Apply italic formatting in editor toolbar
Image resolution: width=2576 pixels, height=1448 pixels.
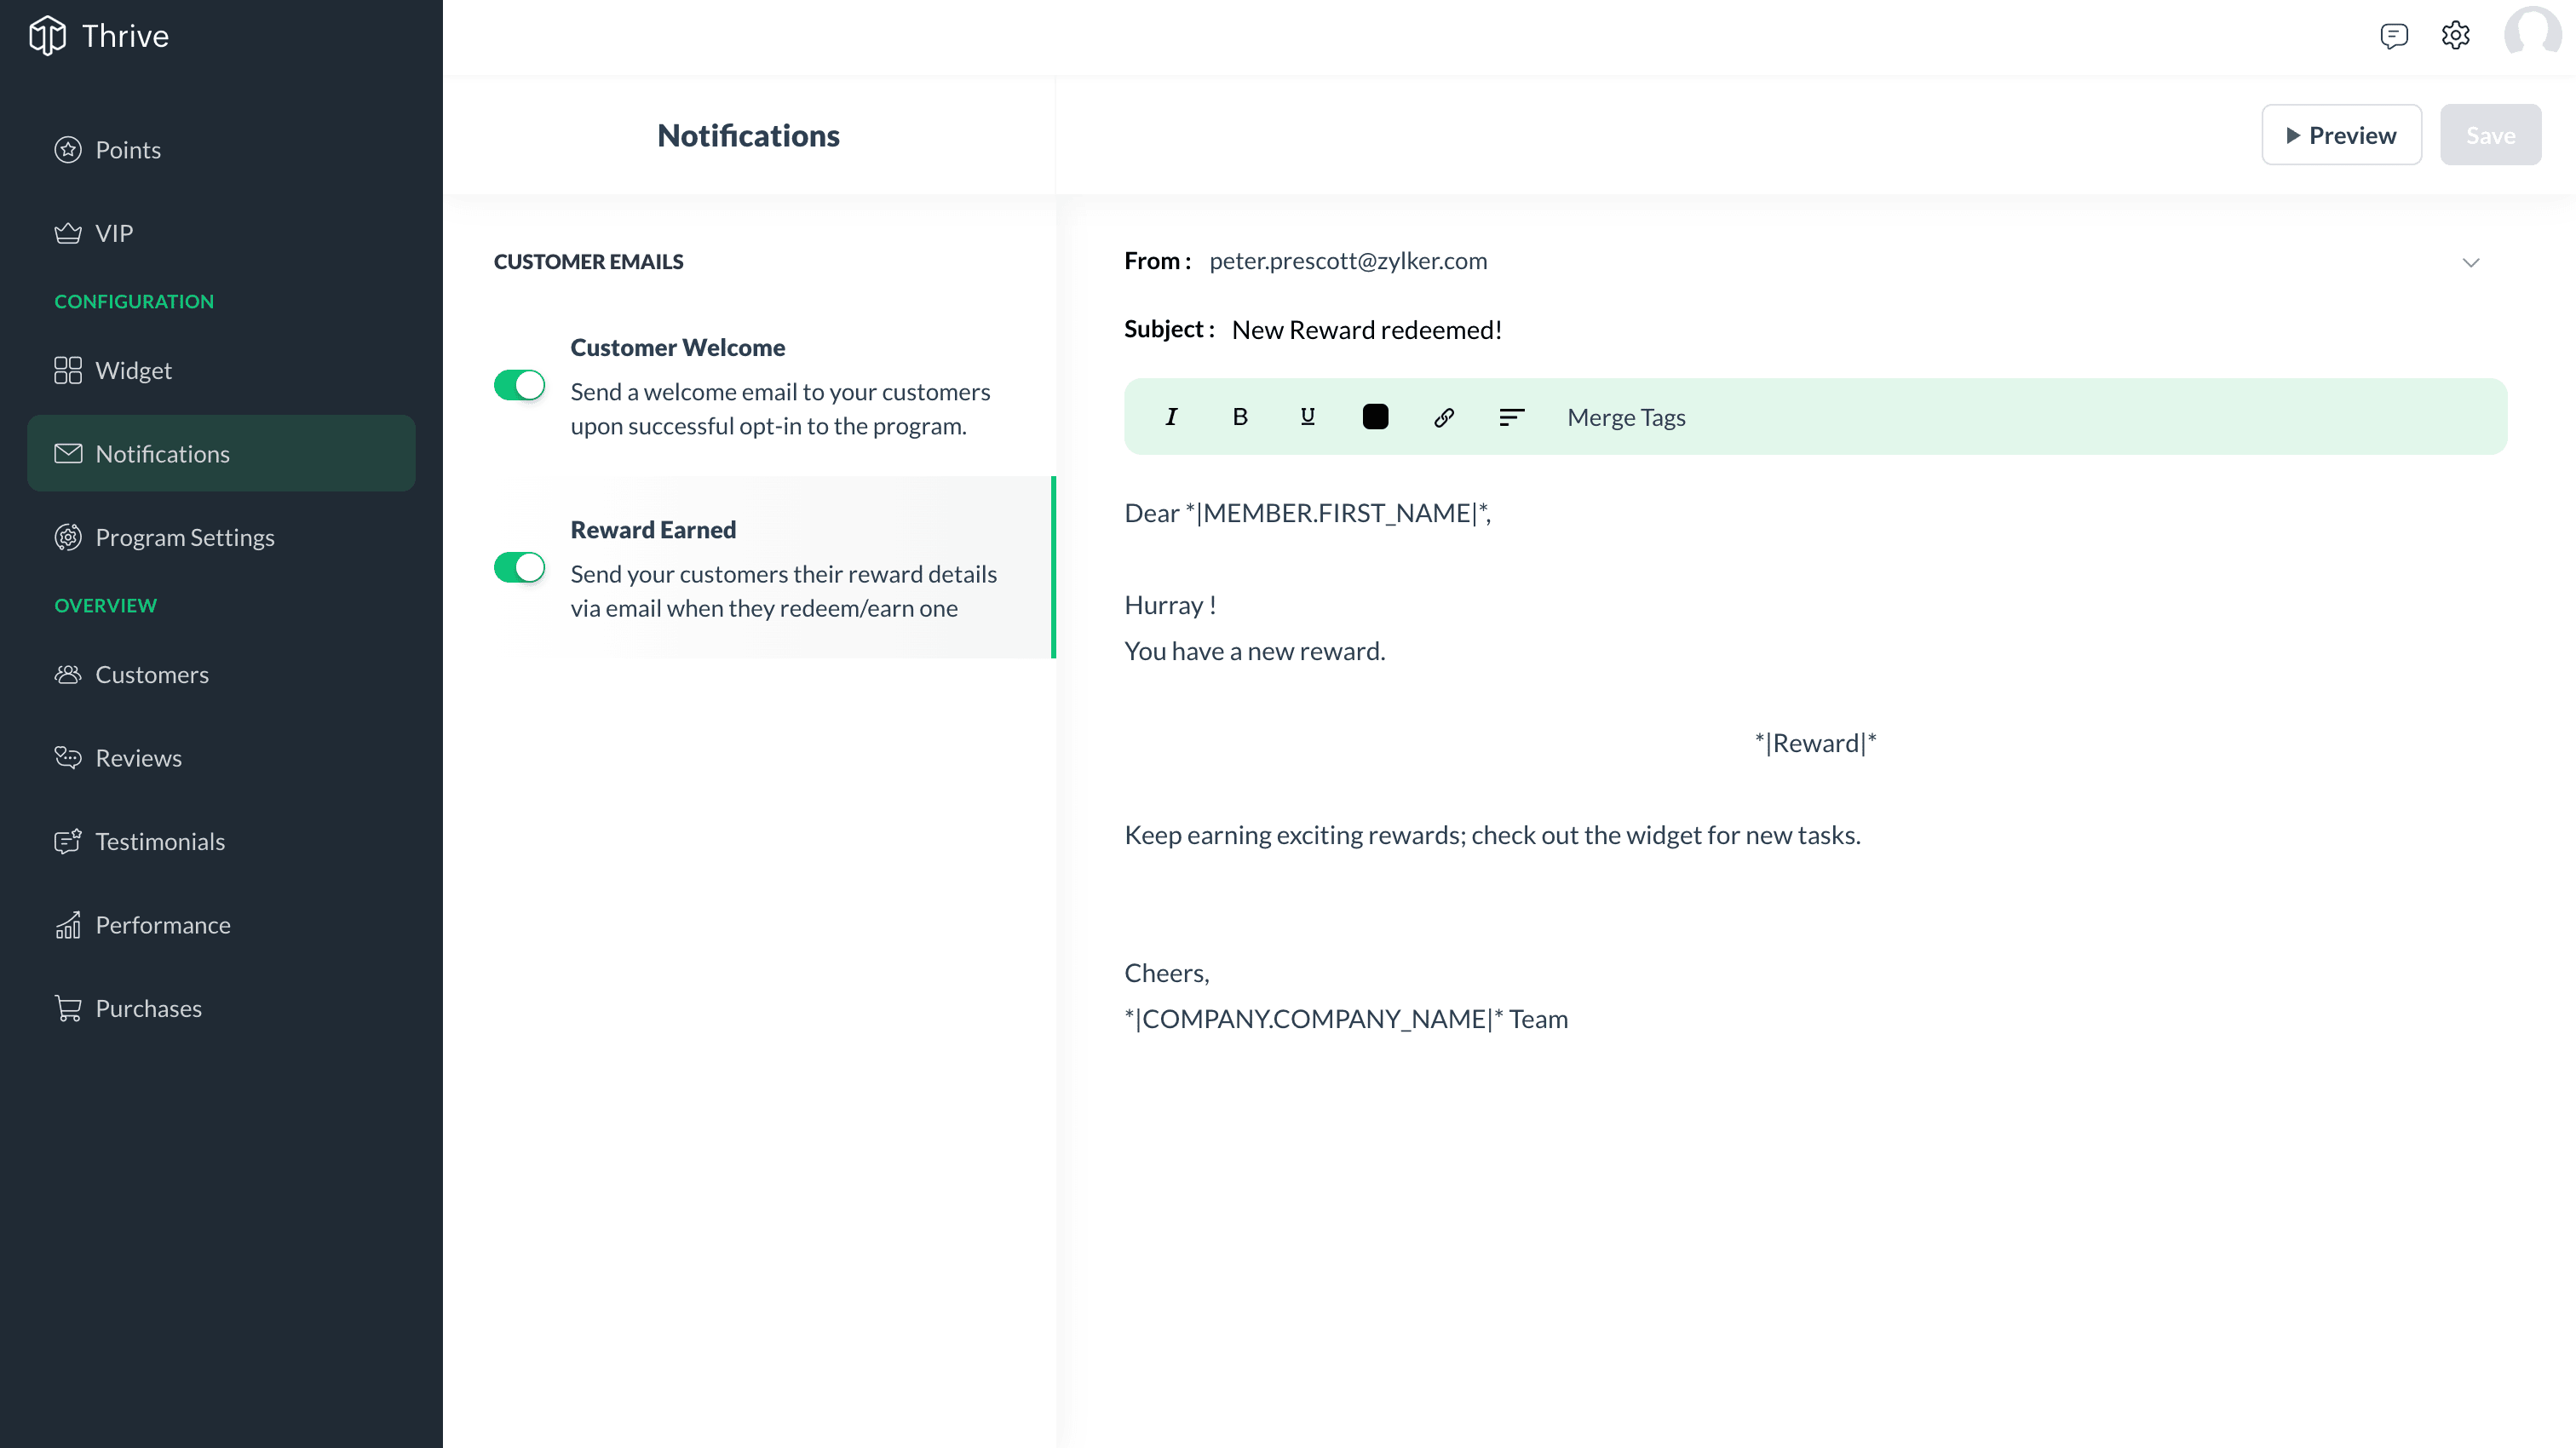(x=1171, y=417)
